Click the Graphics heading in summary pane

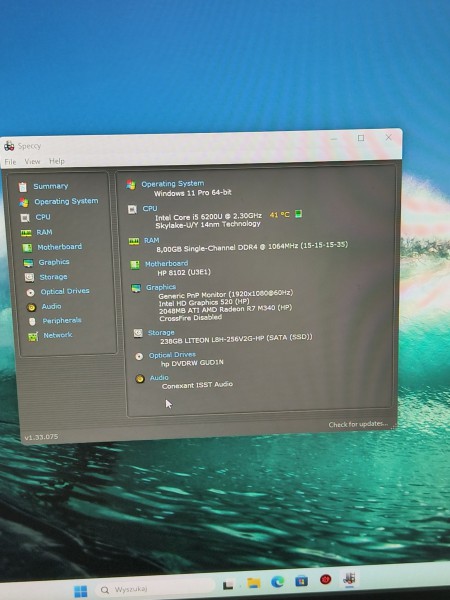[161, 287]
